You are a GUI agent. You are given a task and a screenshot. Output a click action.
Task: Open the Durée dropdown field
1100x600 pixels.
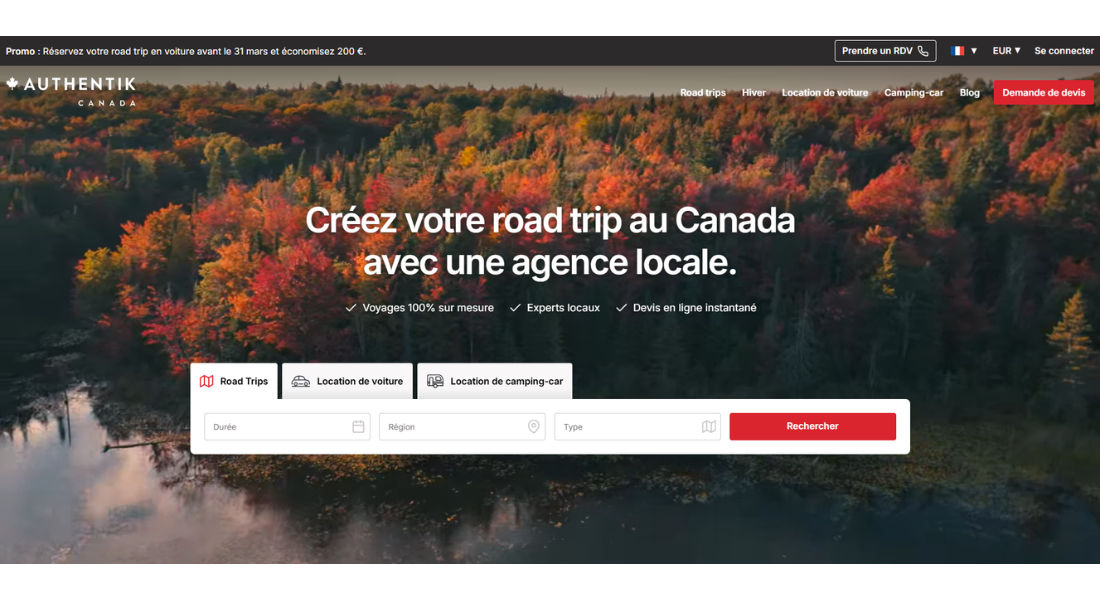287,427
